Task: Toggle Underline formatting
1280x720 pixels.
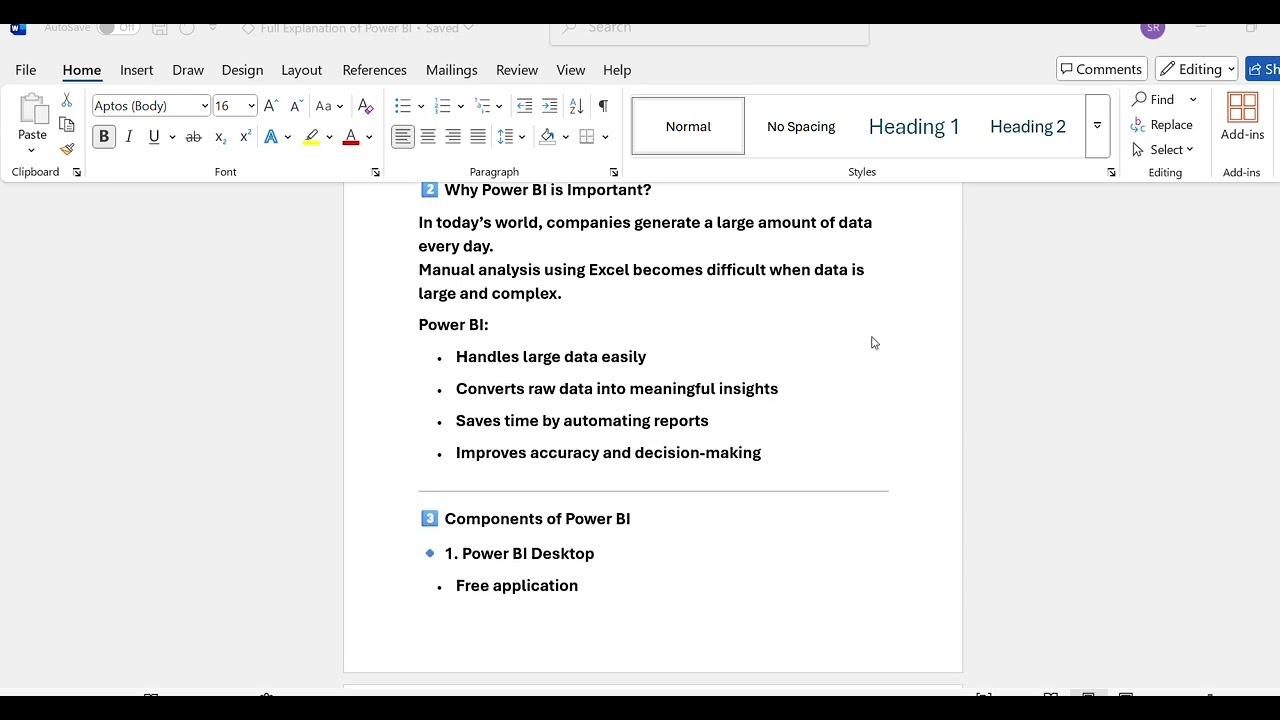Action: (x=154, y=137)
